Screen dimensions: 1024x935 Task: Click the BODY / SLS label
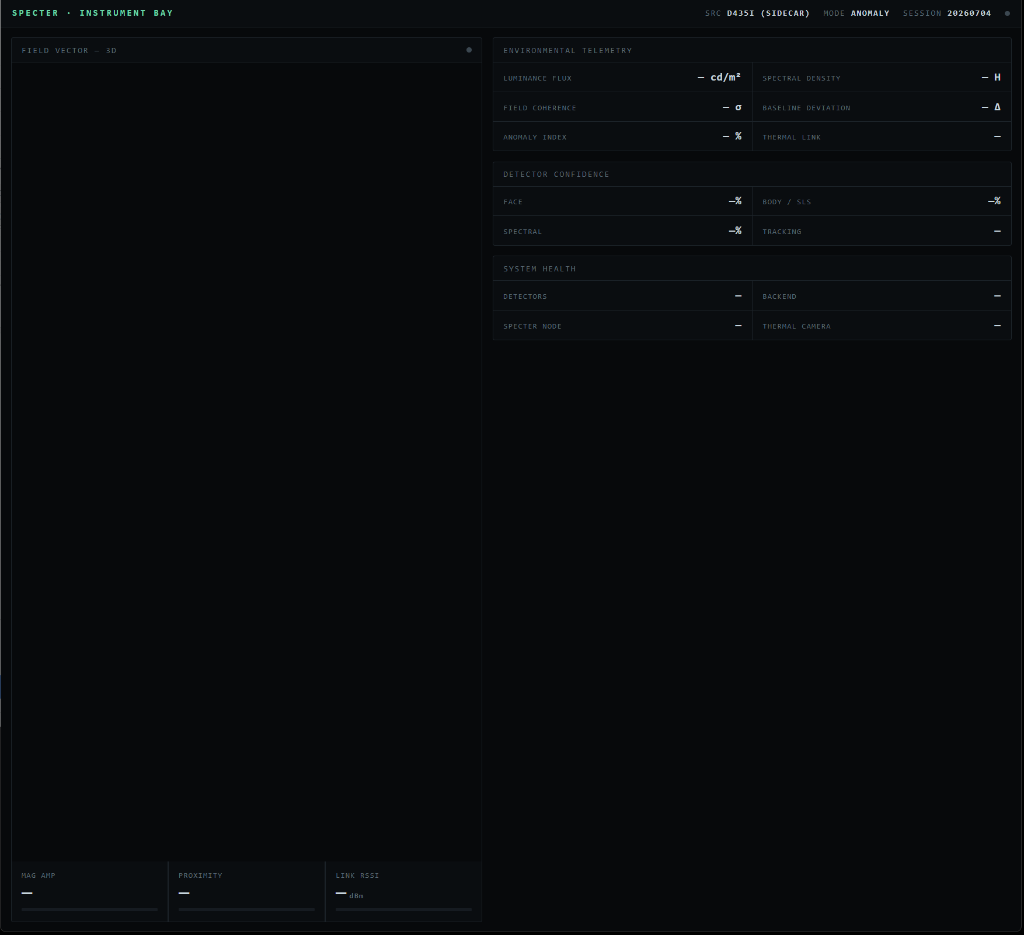tap(787, 202)
